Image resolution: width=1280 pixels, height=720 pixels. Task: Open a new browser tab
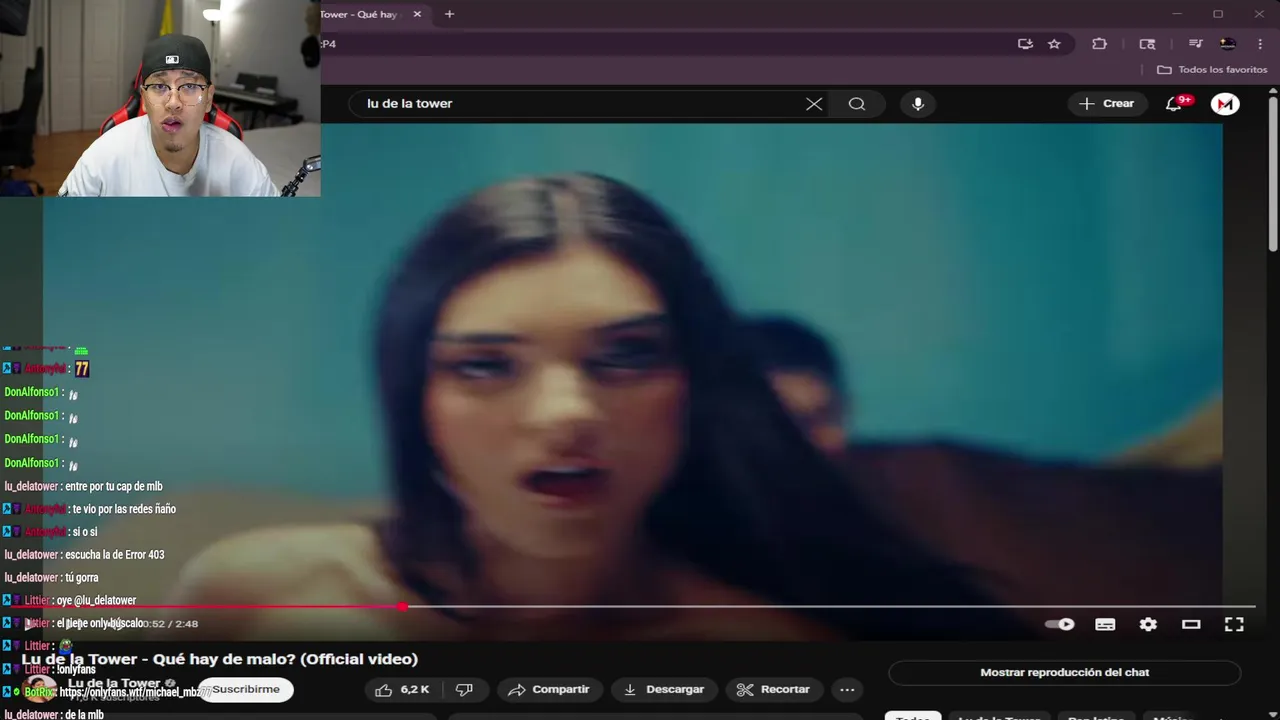coord(449,14)
